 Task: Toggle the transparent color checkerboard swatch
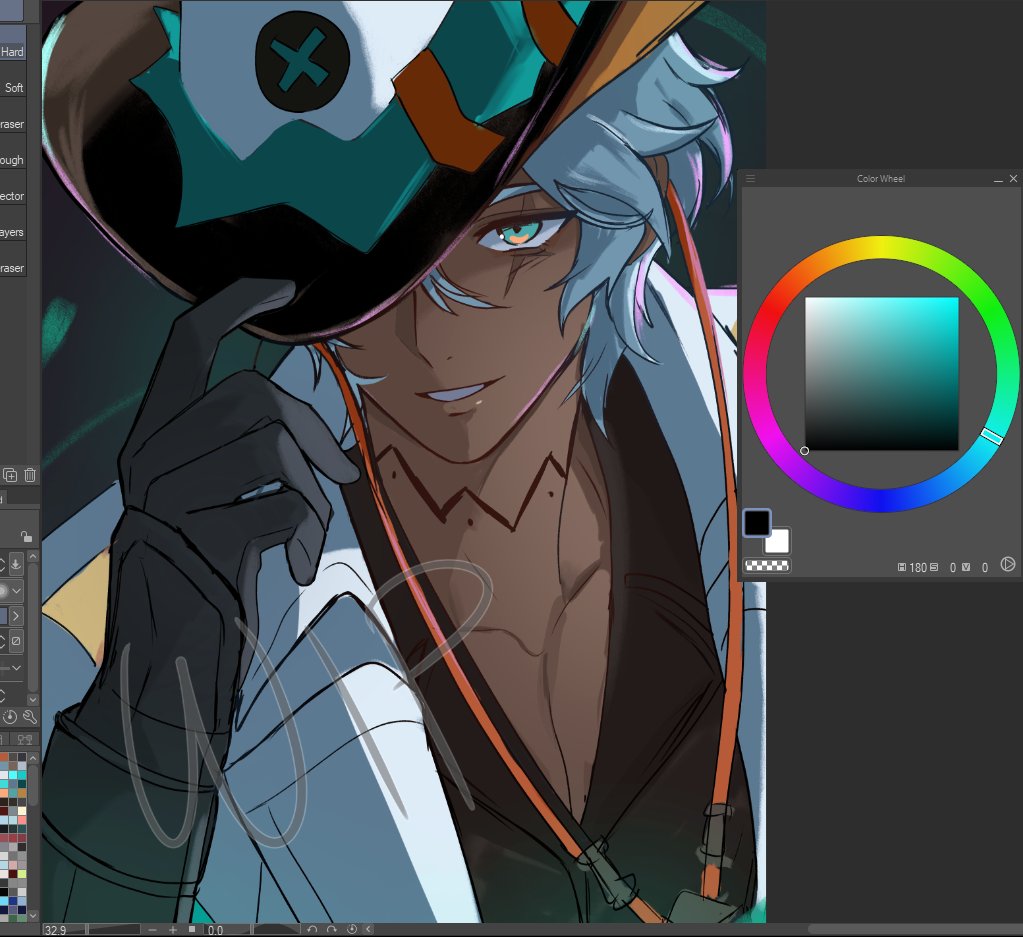coord(766,566)
